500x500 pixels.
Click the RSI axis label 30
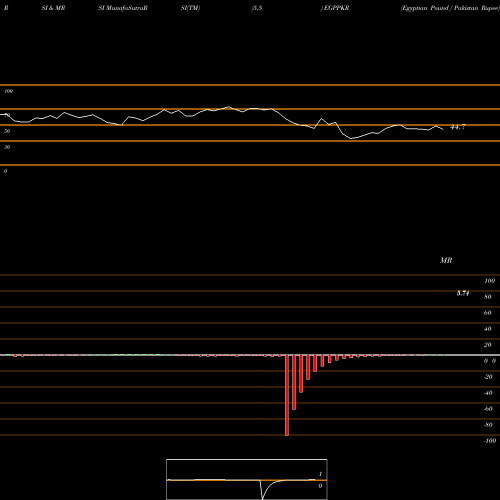tap(7, 147)
